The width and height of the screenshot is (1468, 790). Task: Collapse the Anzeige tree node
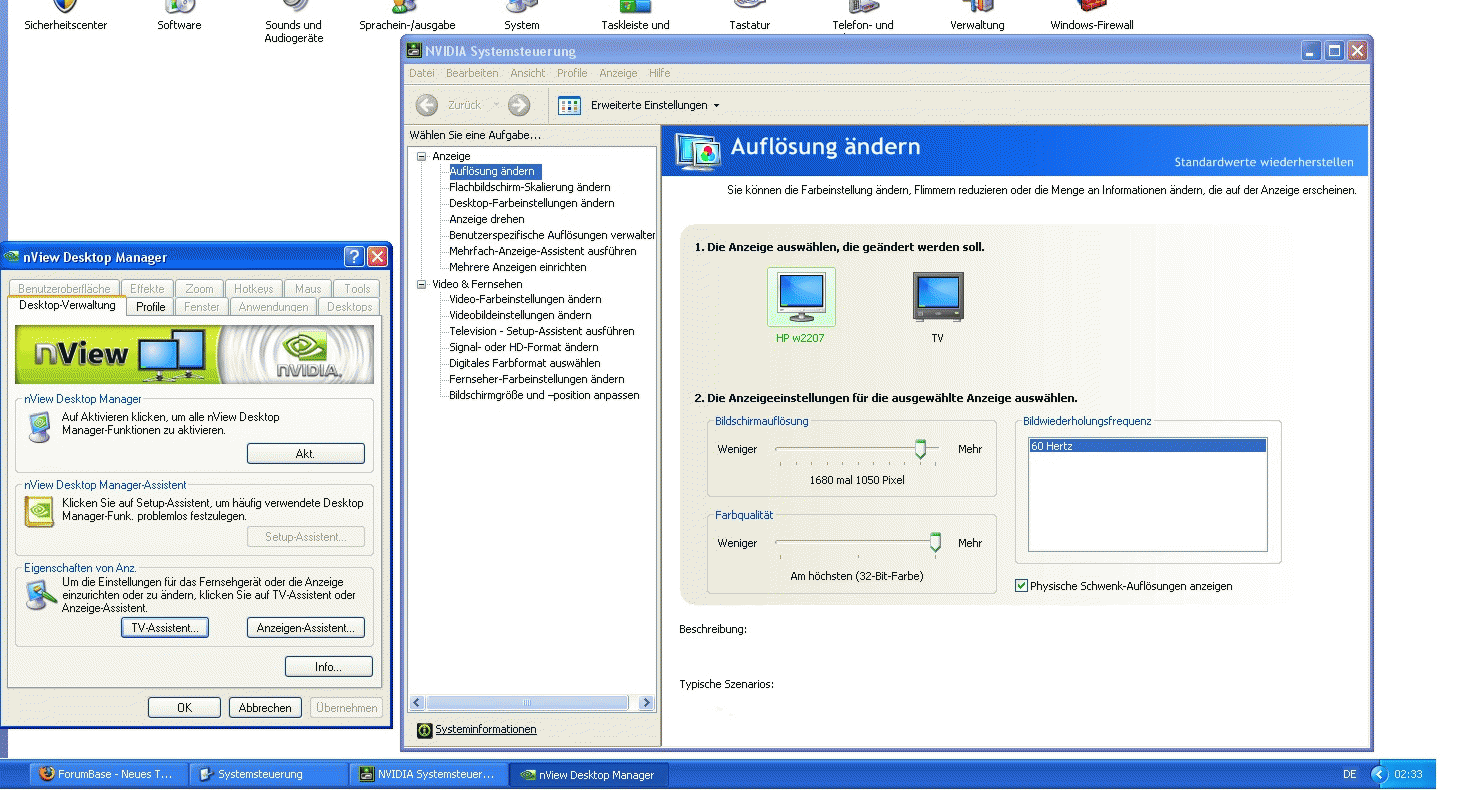421,156
